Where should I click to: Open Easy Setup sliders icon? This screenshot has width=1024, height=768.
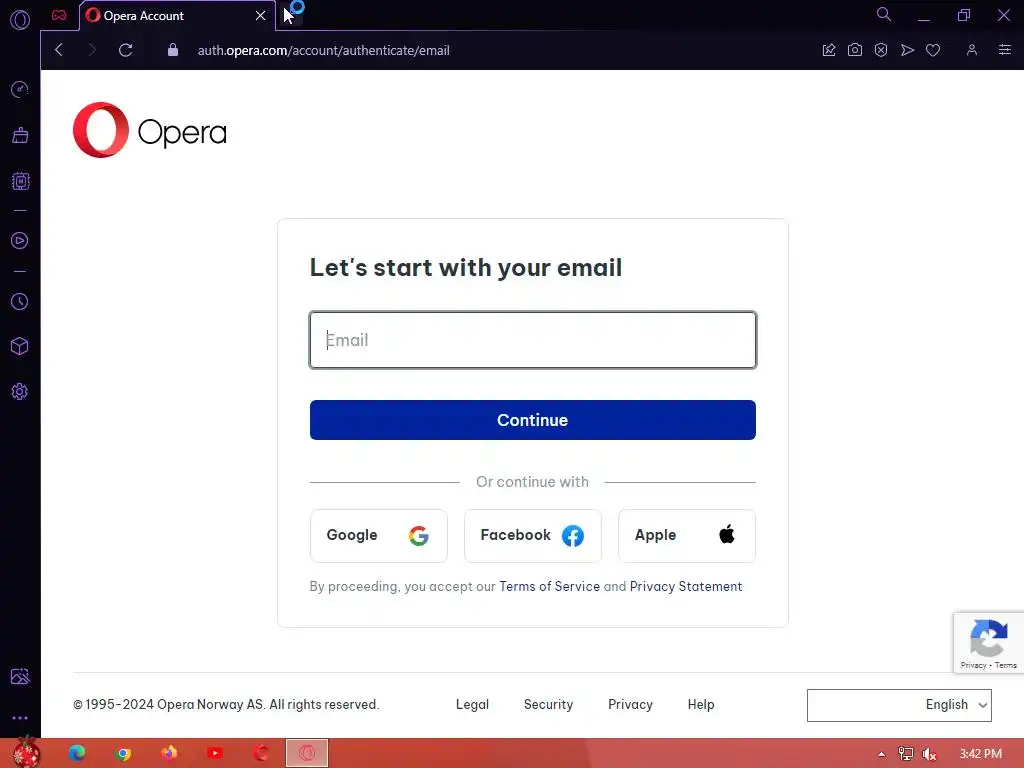[1004, 50]
